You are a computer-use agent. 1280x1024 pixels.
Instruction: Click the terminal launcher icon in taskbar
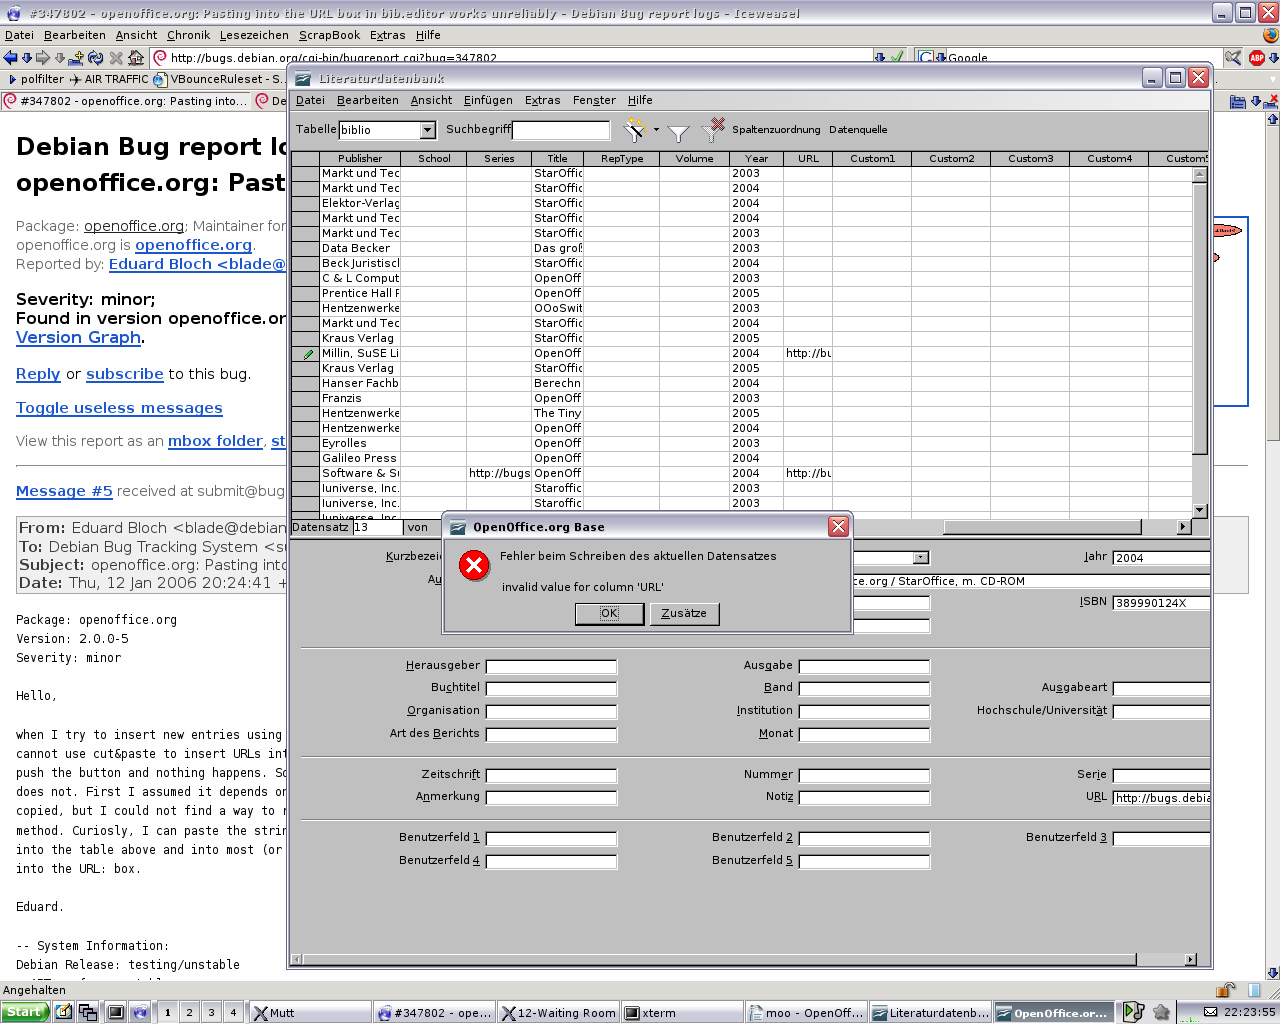click(x=116, y=1012)
